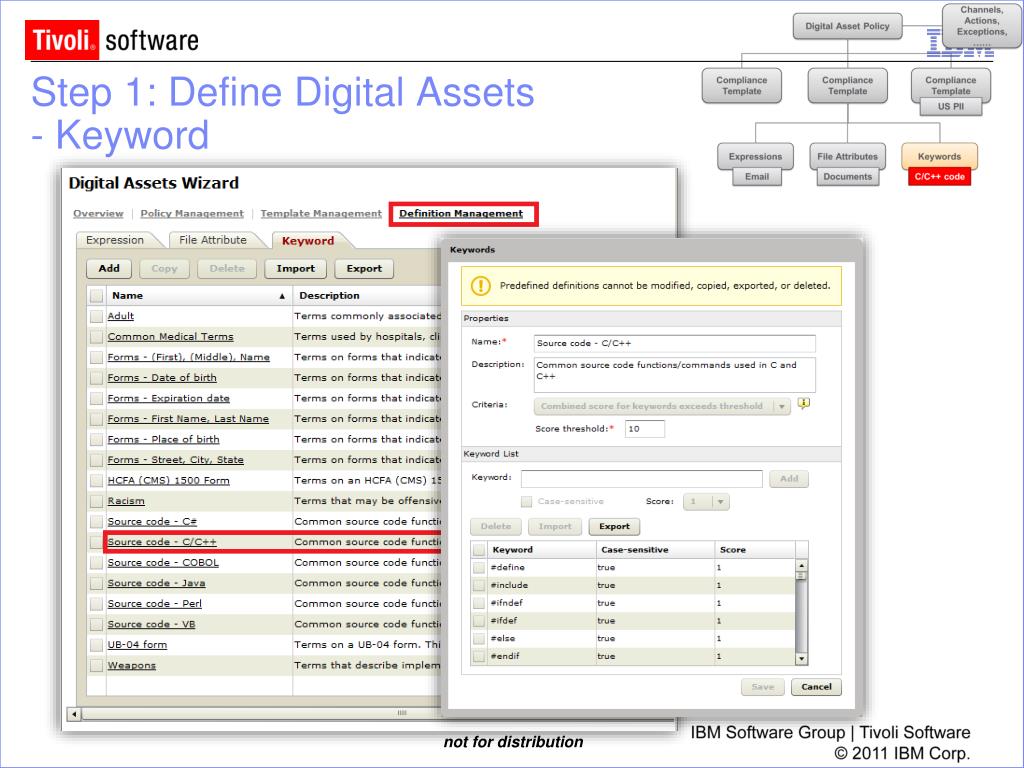1024x768 pixels.
Task: Click the keyword list scroll up arrow
Action: click(801, 566)
